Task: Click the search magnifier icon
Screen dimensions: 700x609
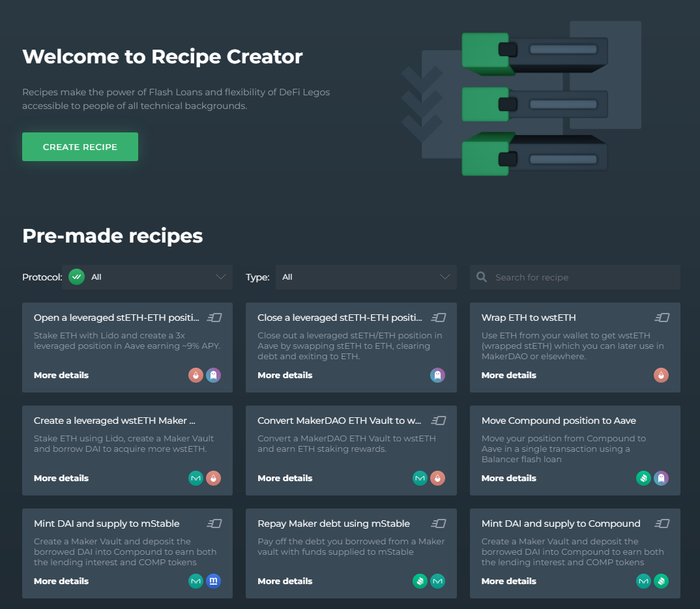Action: [481, 277]
